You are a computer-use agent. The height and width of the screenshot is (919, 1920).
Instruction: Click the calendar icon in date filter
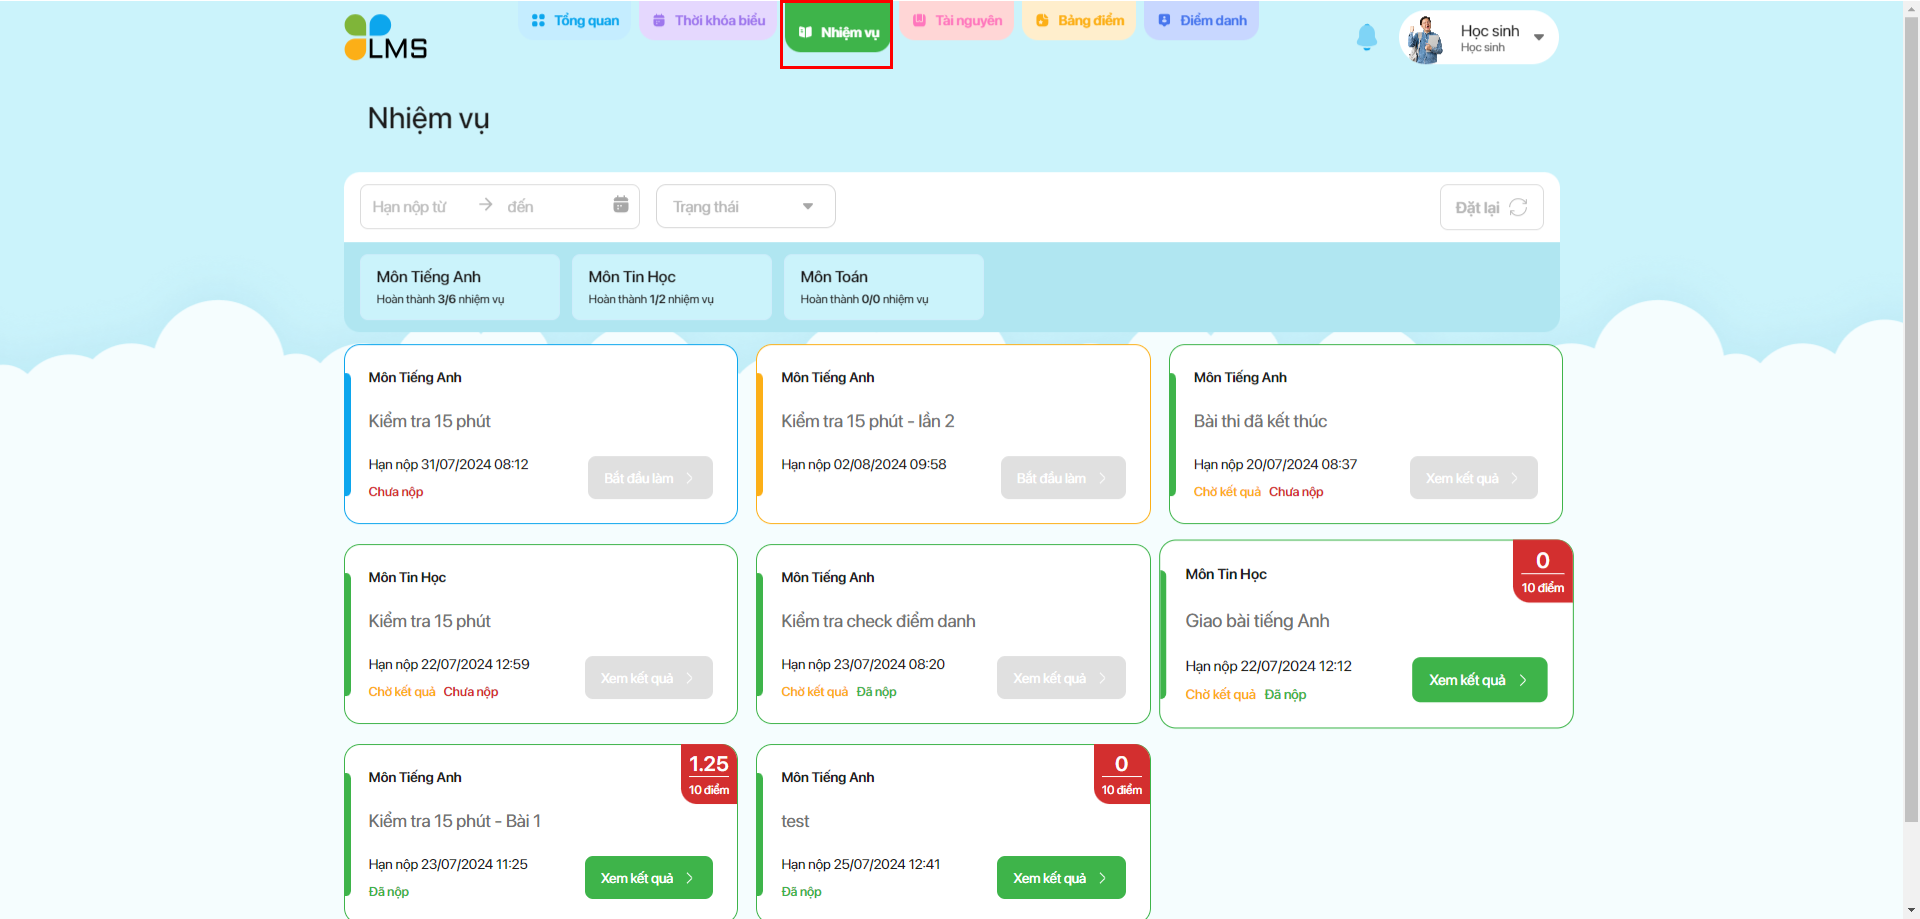pyautogui.click(x=620, y=205)
